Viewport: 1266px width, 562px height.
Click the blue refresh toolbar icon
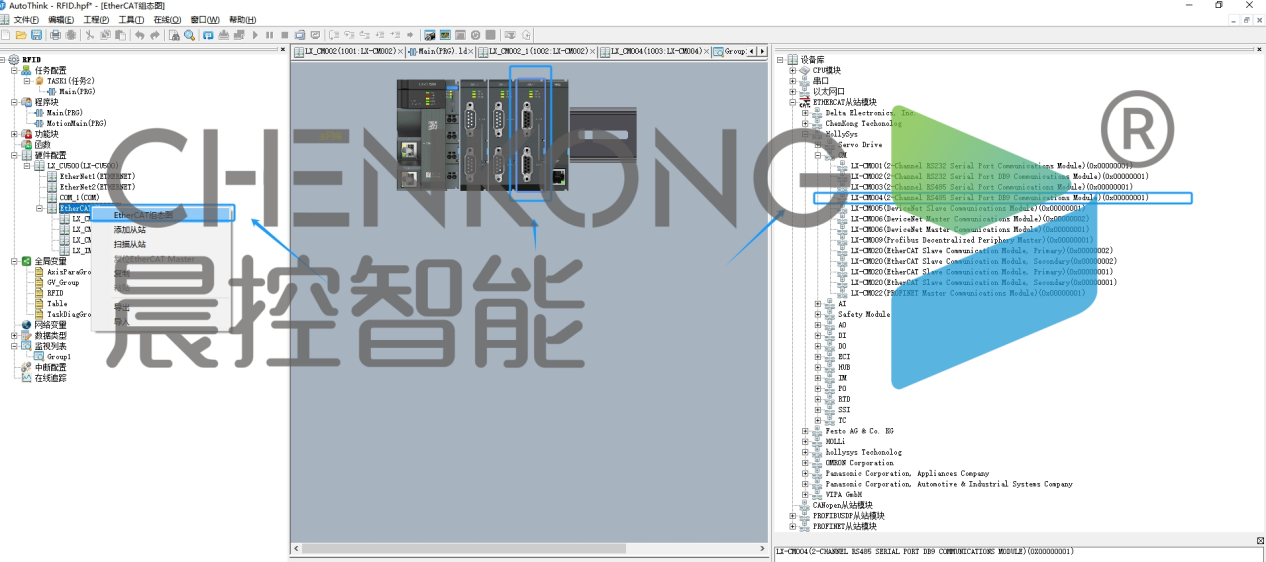(x=208, y=35)
